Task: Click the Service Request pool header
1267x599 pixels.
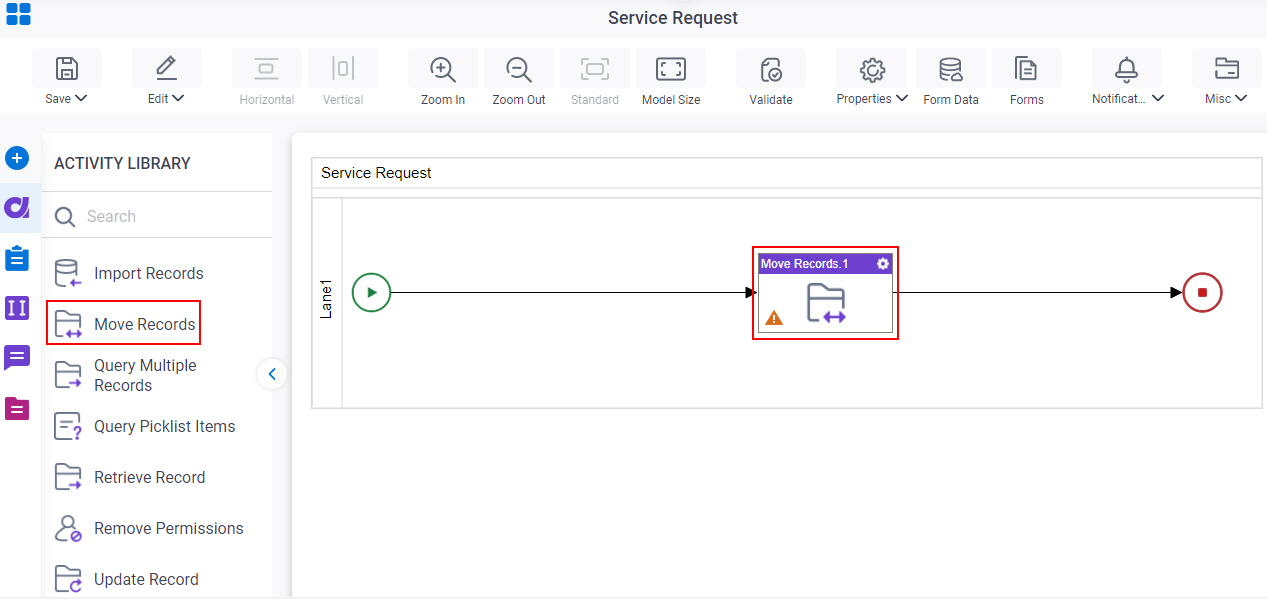Action: [786, 173]
